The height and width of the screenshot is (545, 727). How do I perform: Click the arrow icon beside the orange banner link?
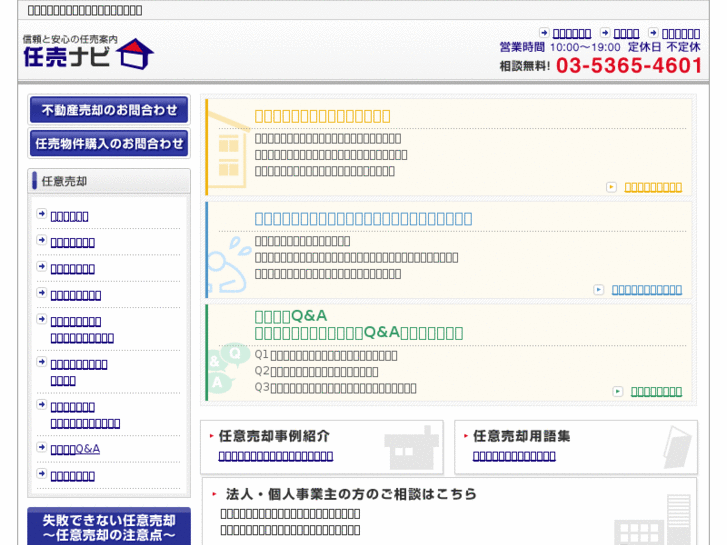[612, 187]
